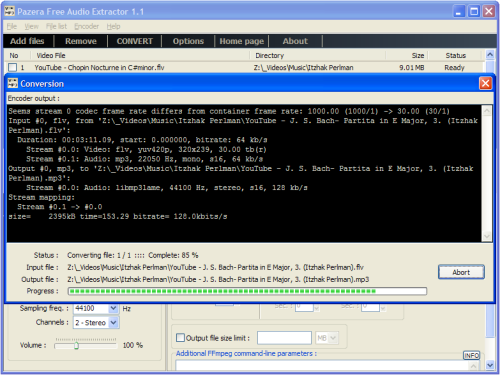Open the File list menu

(x=56, y=26)
